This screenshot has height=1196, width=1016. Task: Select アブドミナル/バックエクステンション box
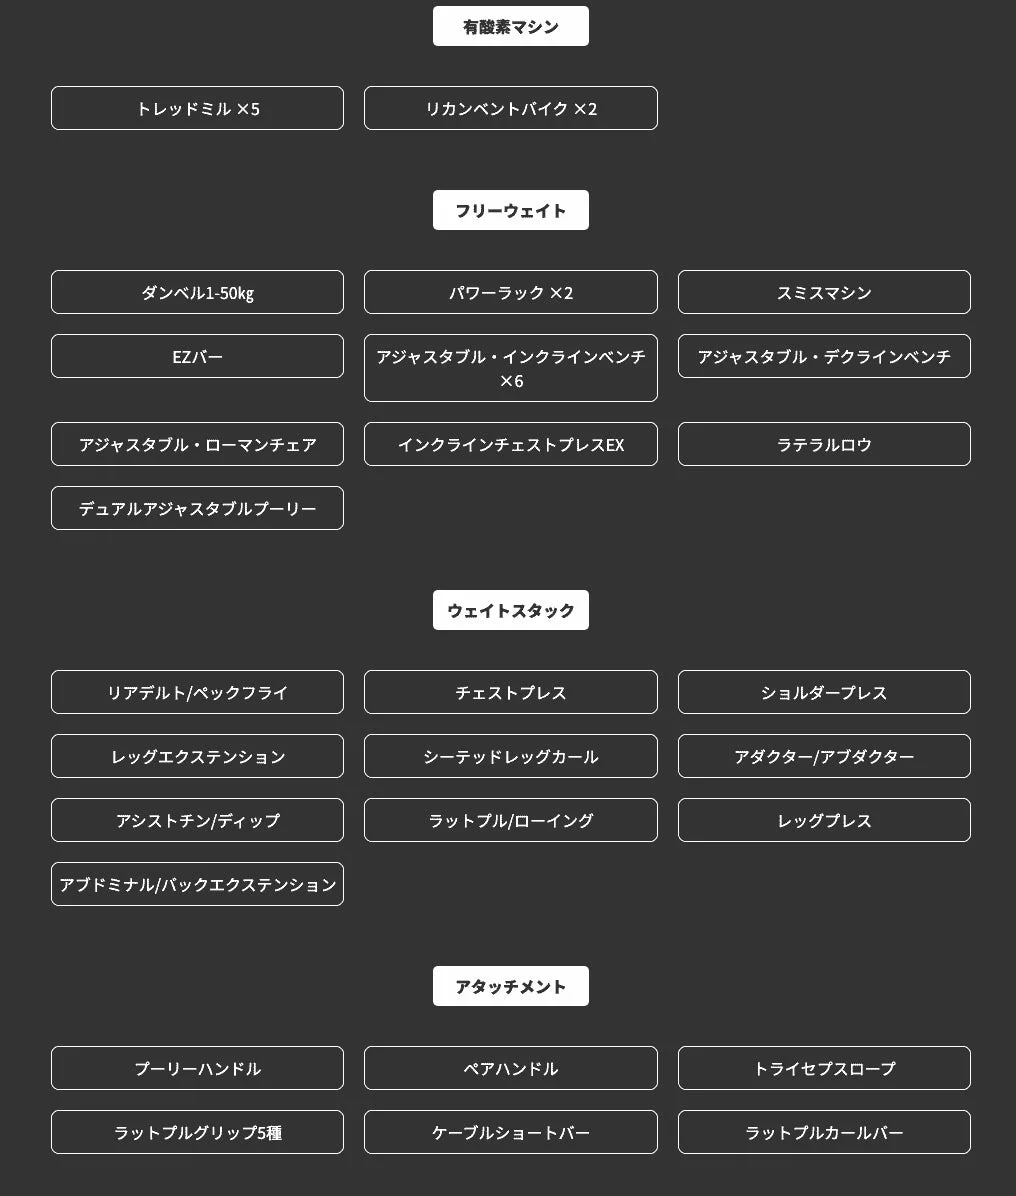click(198, 885)
